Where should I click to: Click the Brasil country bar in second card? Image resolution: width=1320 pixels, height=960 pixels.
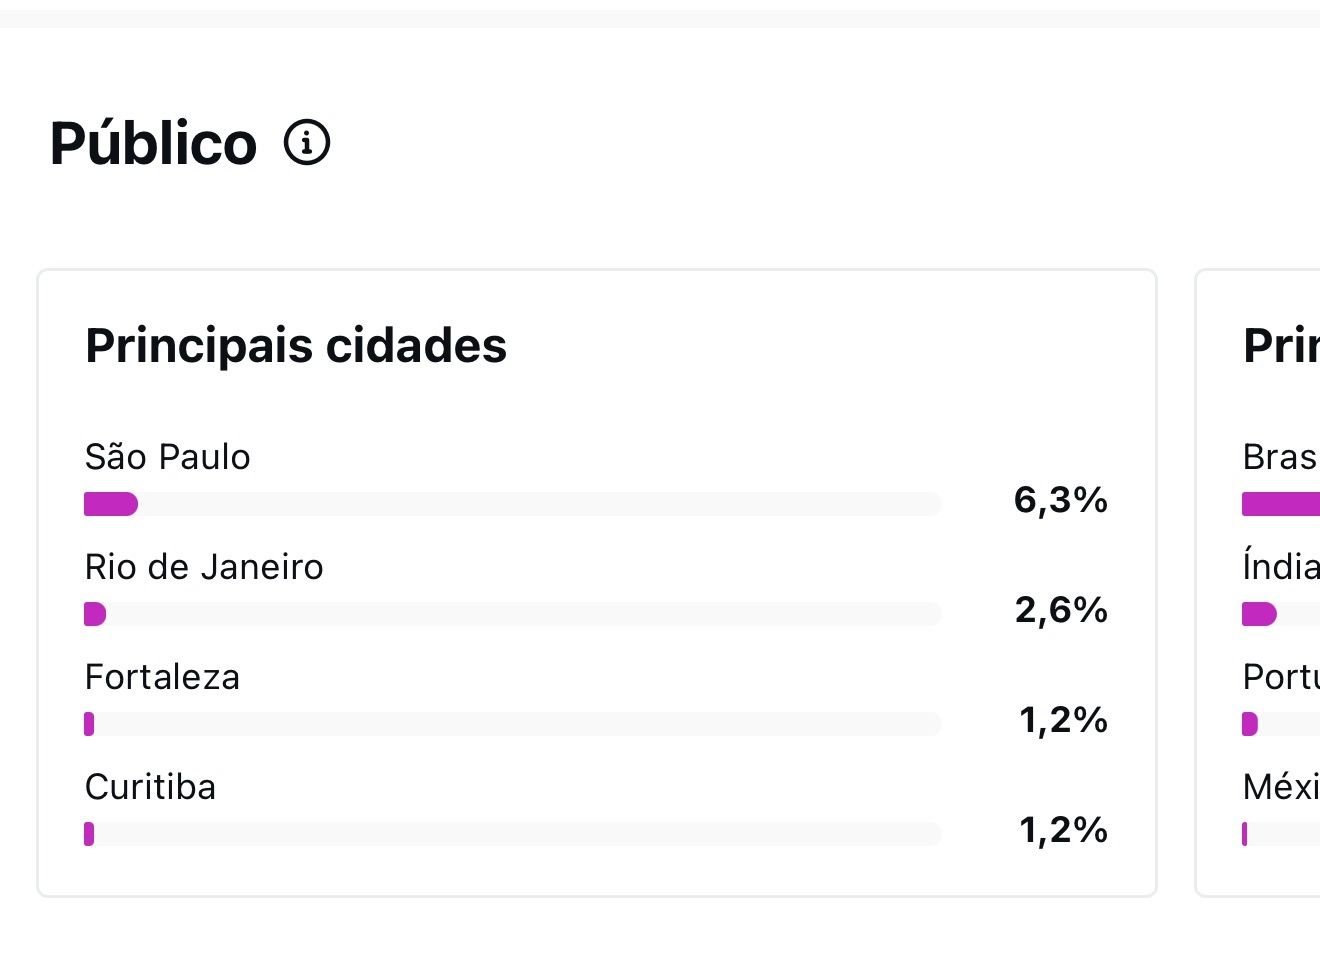[x=1281, y=504]
